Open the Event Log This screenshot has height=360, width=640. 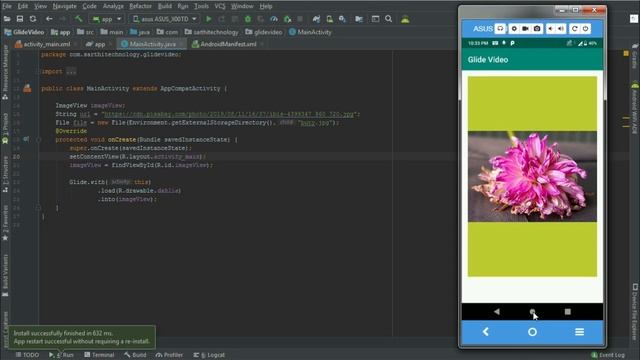click(x=608, y=355)
